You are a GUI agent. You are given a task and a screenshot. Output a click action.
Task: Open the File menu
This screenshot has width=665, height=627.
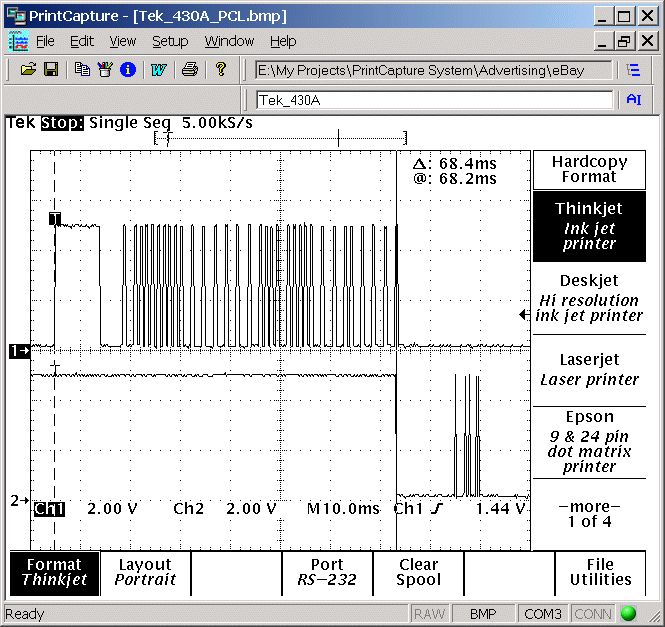45,42
